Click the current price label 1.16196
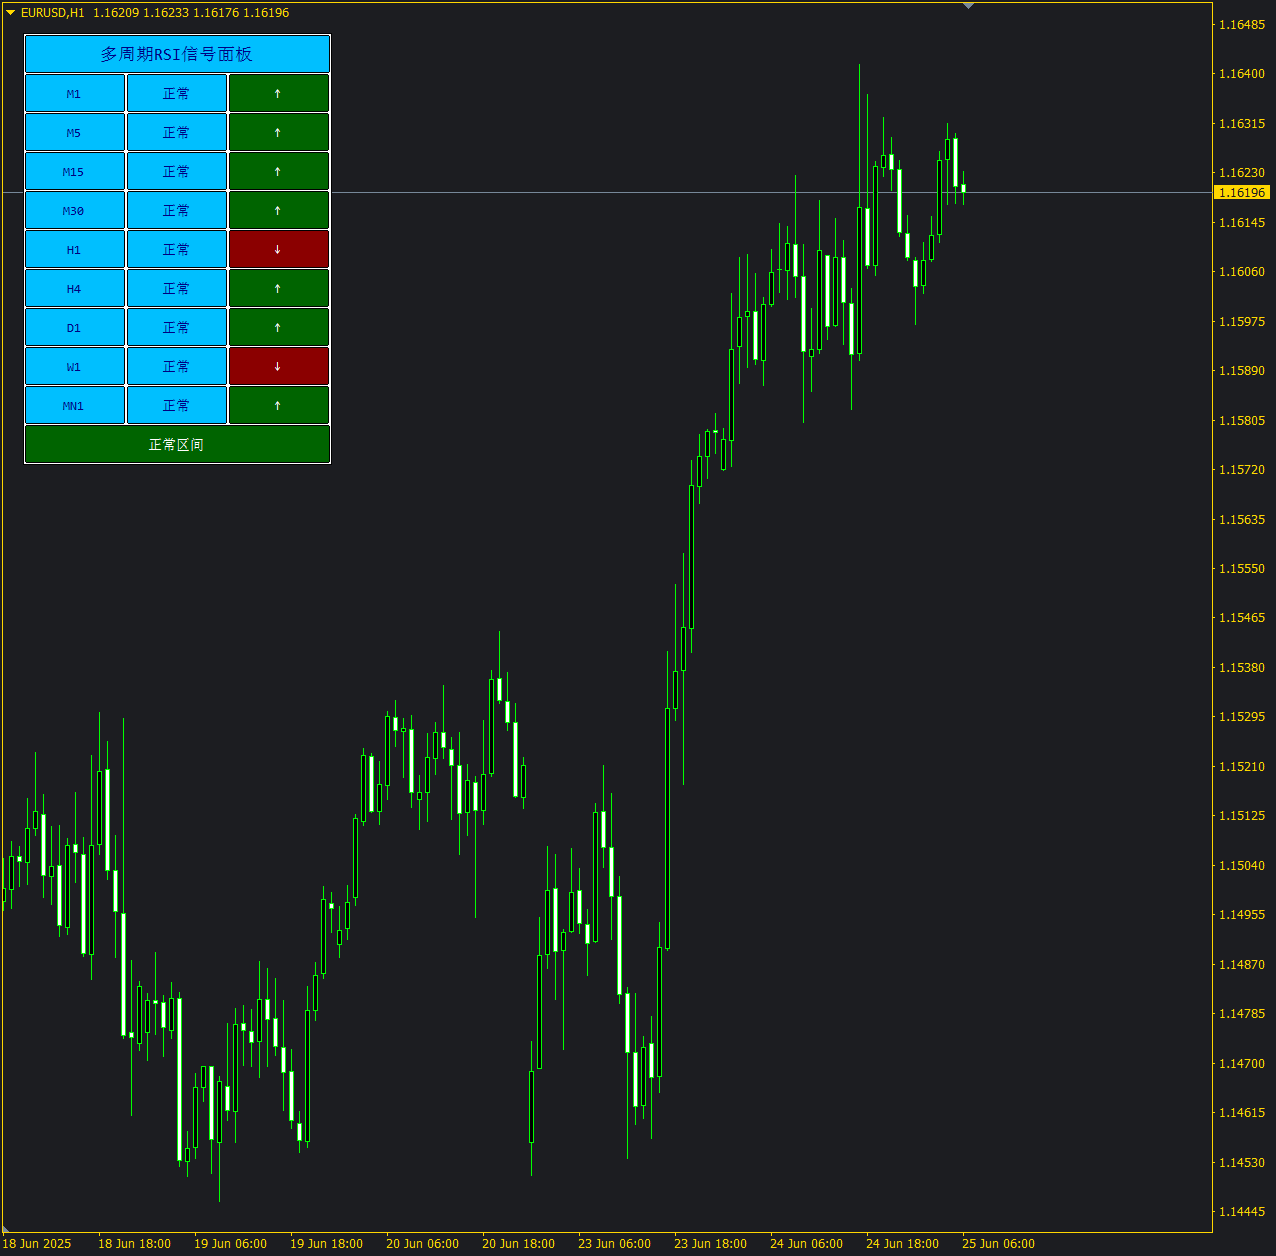 point(1242,192)
